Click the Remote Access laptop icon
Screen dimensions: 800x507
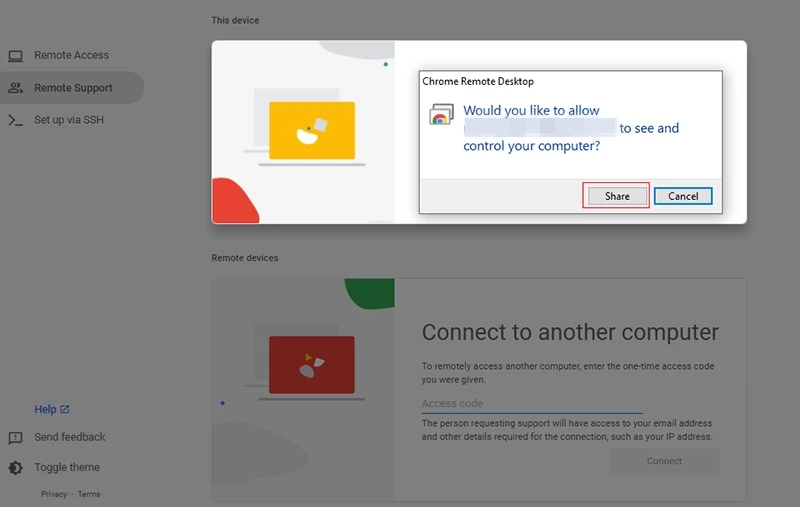(x=15, y=56)
